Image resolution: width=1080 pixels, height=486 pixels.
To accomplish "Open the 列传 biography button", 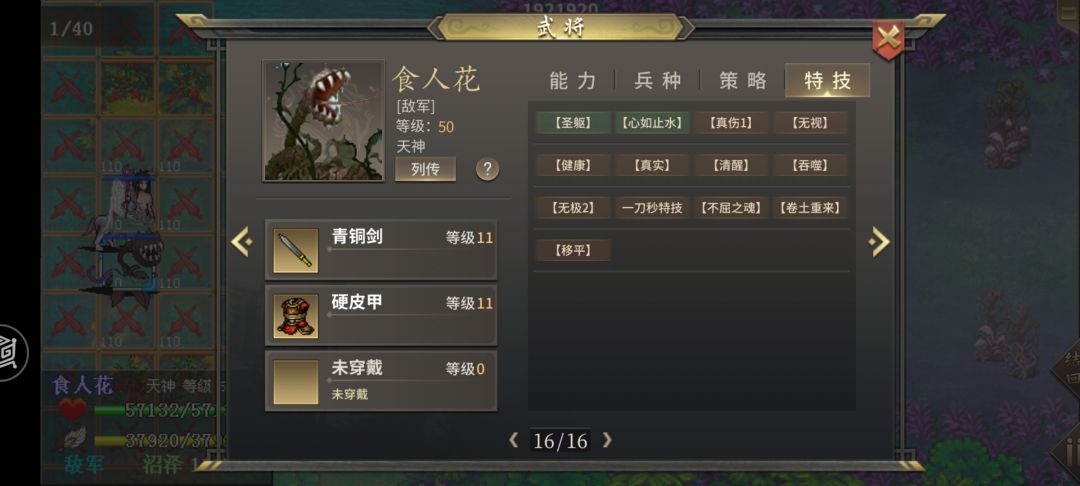I will coord(425,169).
